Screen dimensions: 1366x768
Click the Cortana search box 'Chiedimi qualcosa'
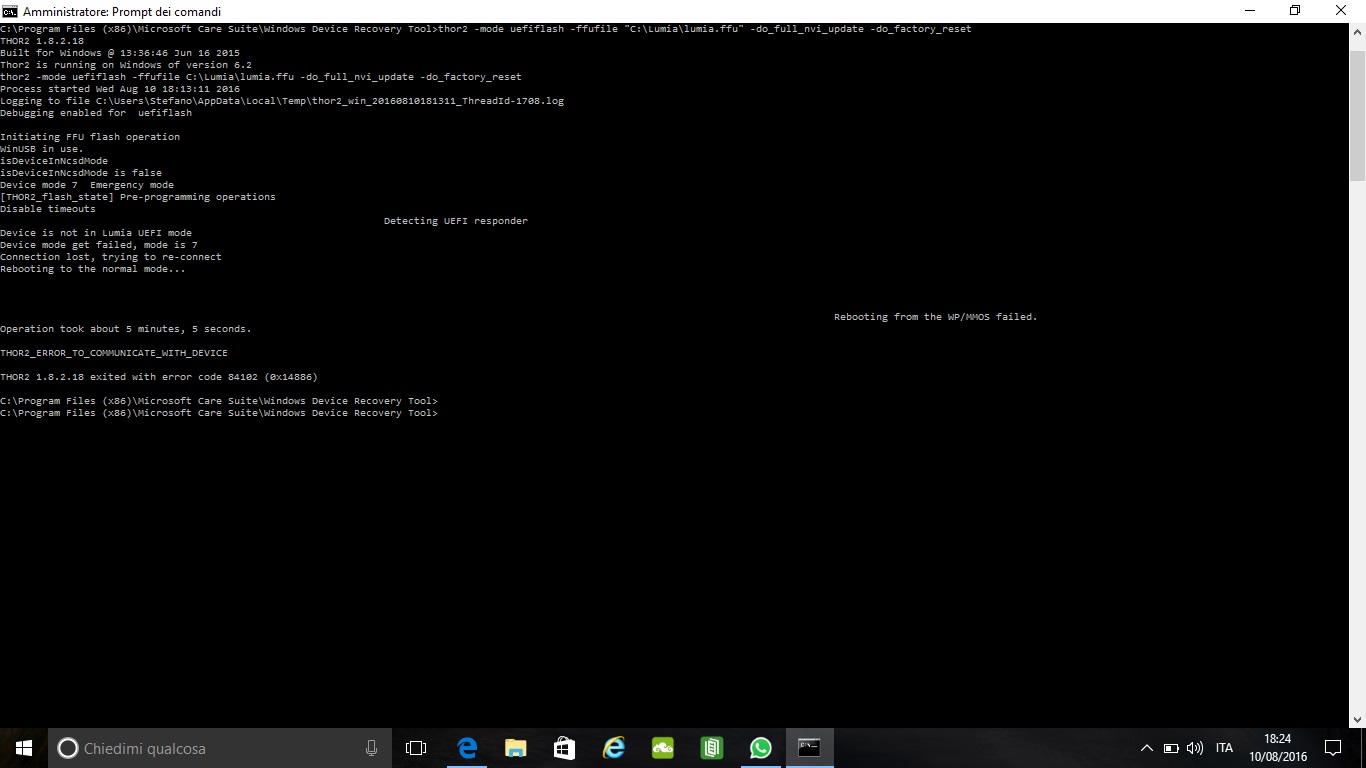pos(220,748)
